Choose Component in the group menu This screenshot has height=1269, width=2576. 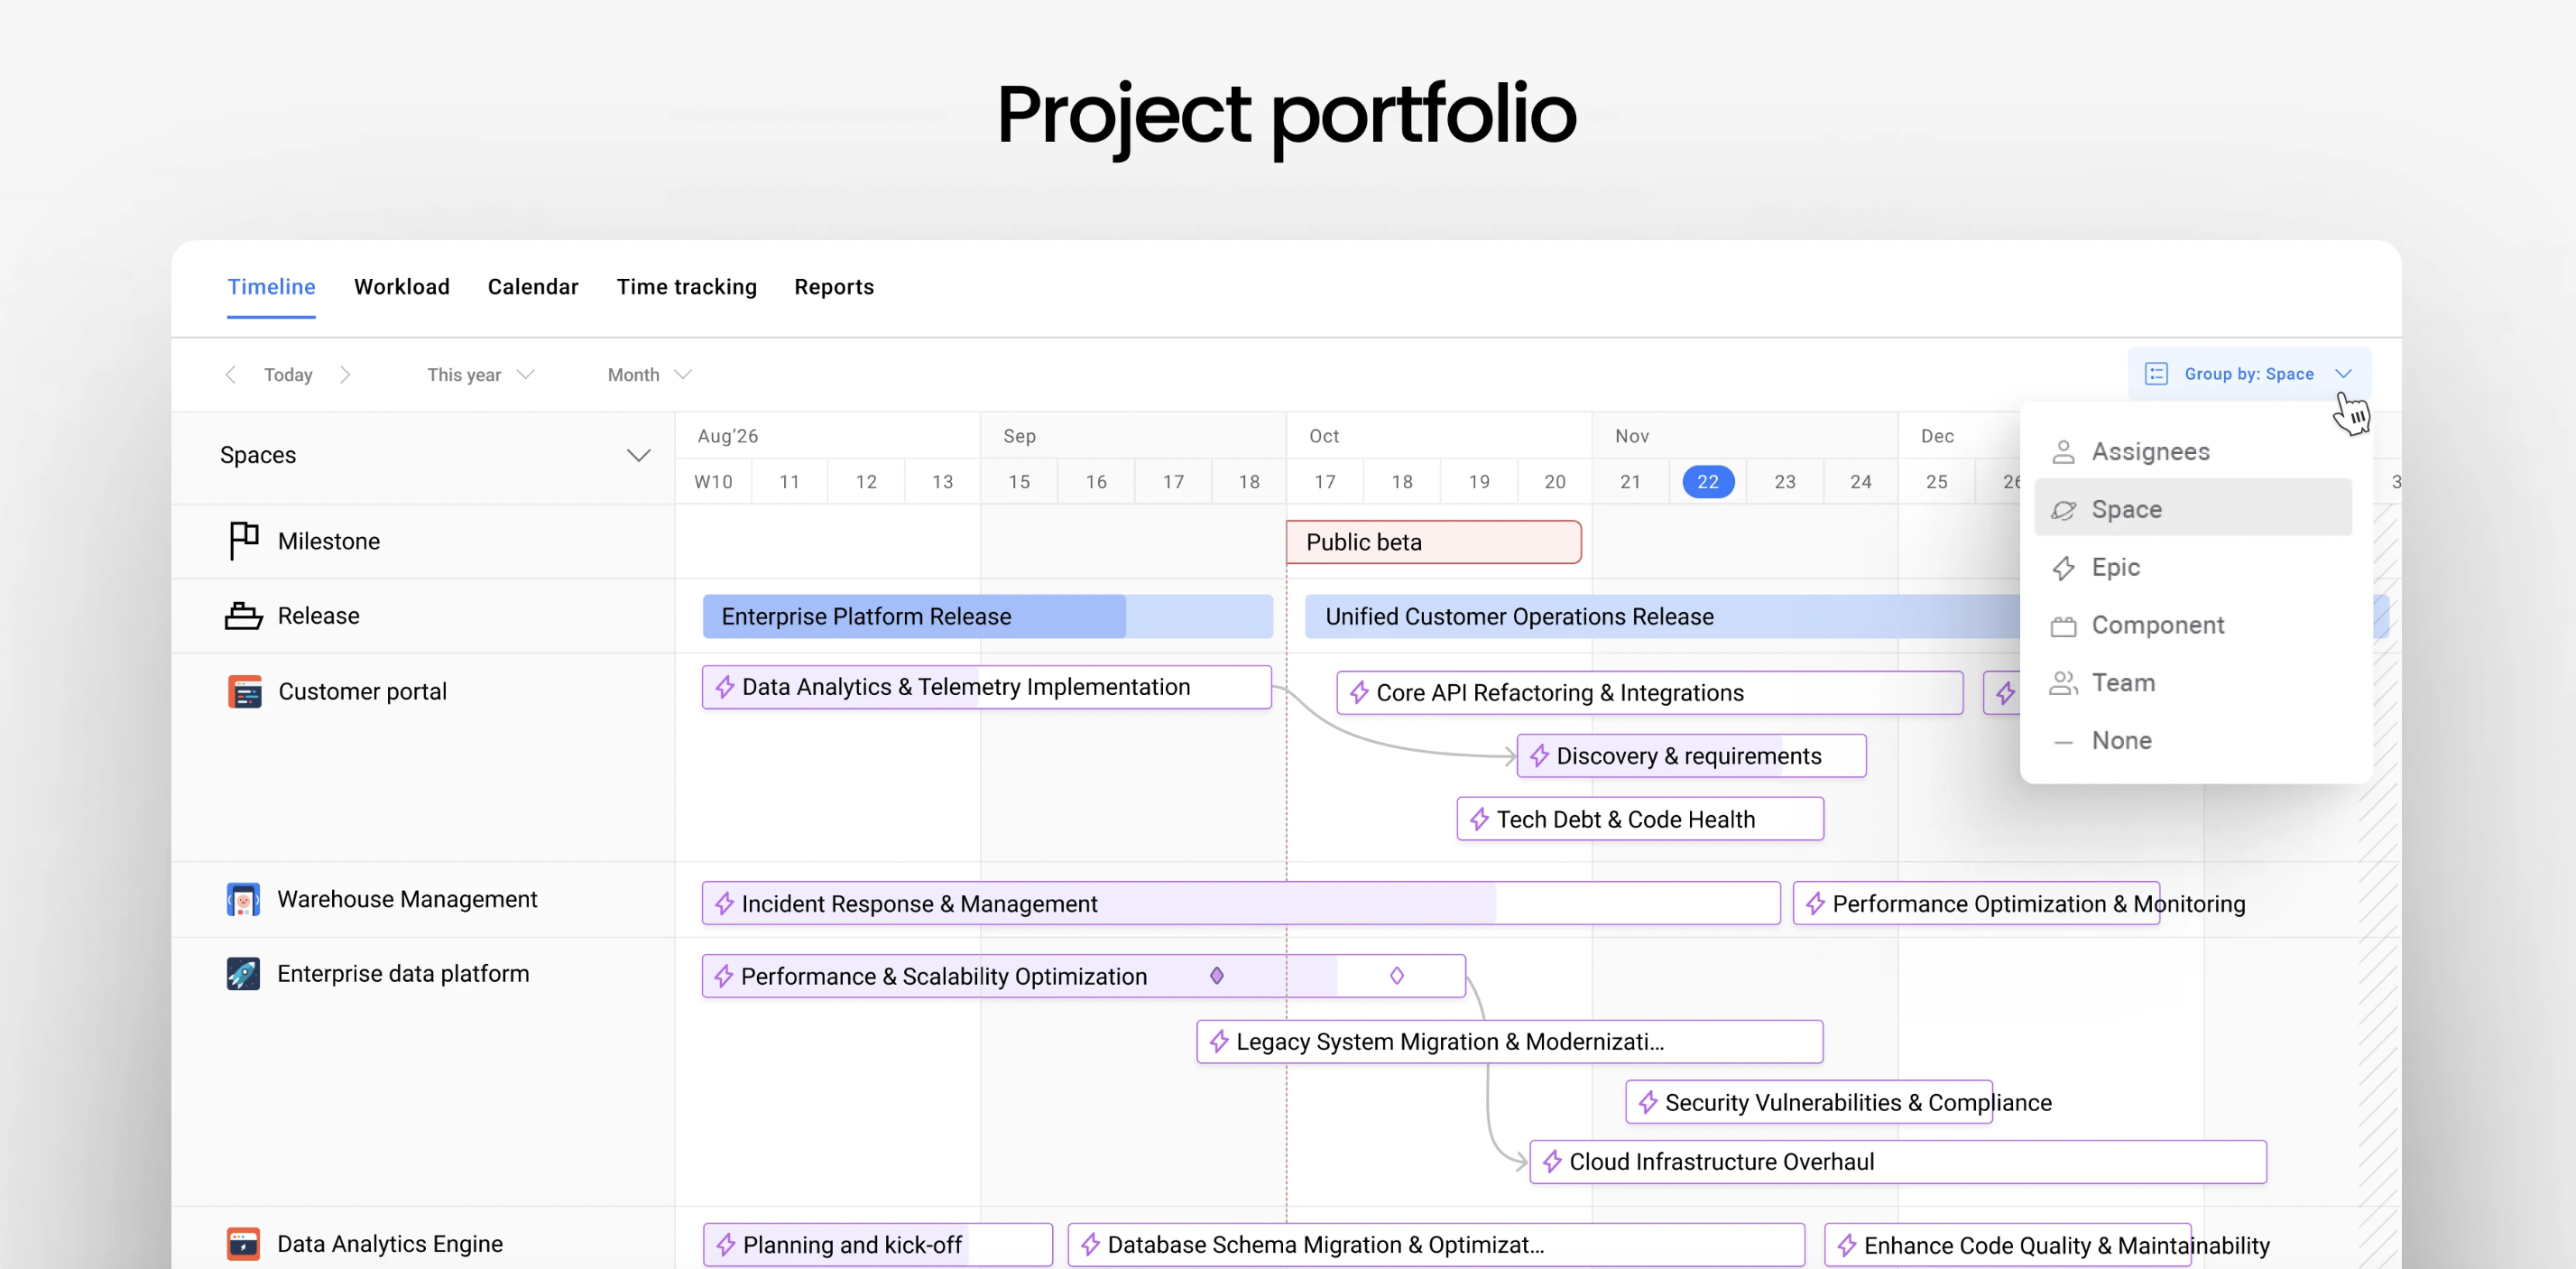coord(2193,625)
